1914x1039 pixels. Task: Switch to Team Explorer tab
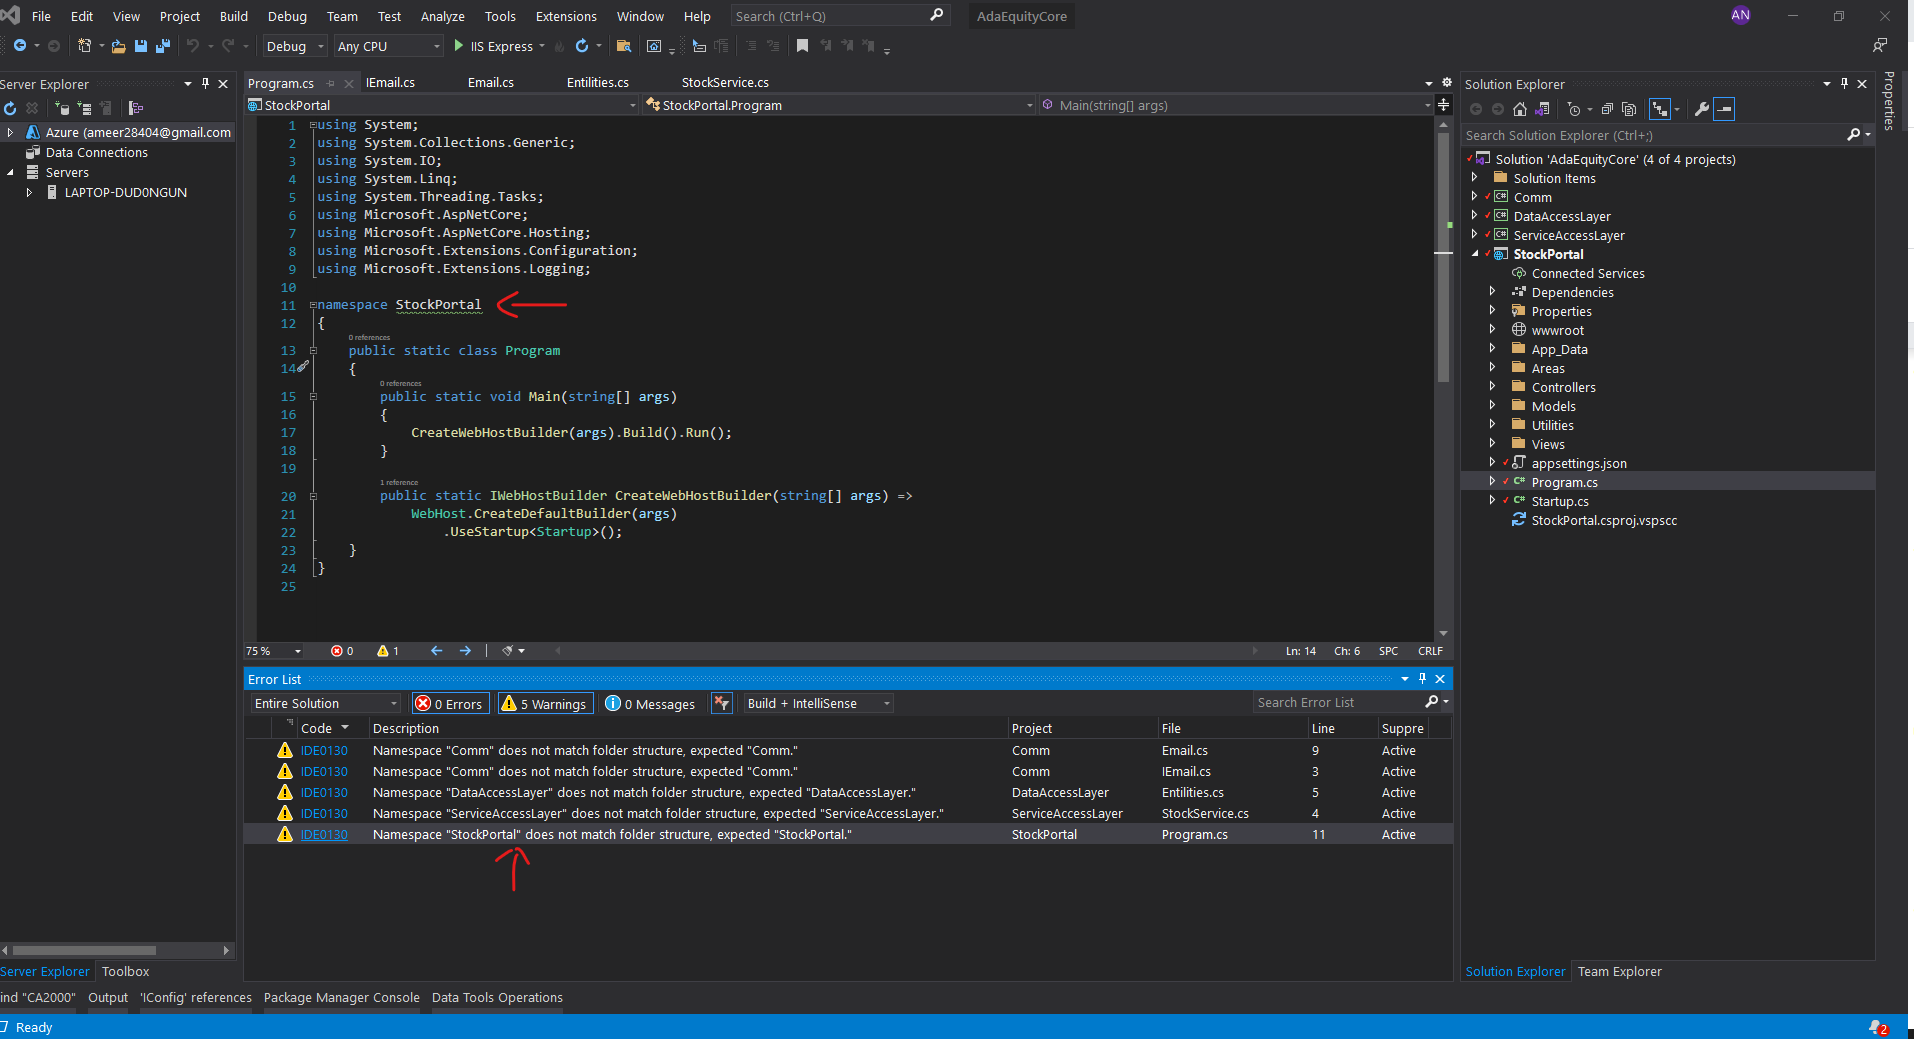pos(1619,971)
